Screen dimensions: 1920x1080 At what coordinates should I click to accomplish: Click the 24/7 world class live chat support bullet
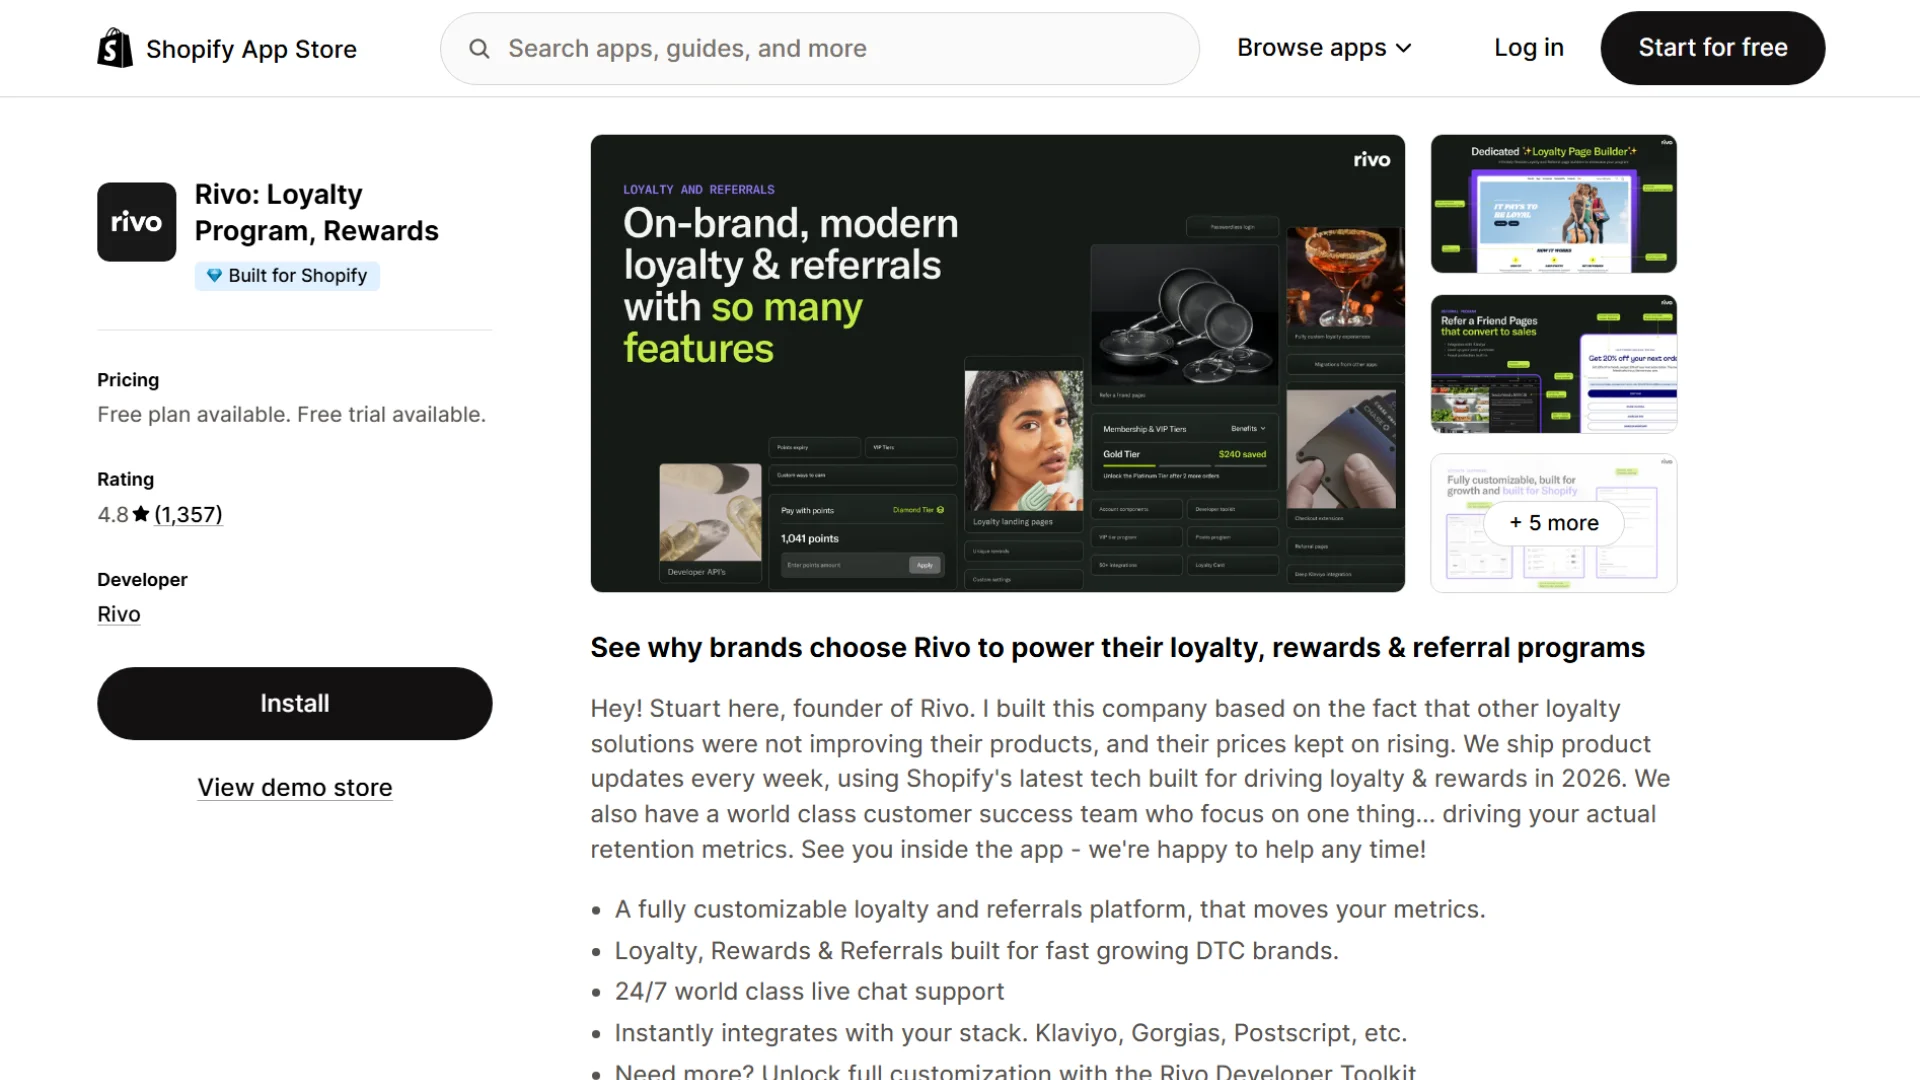pyautogui.click(x=809, y=991)
